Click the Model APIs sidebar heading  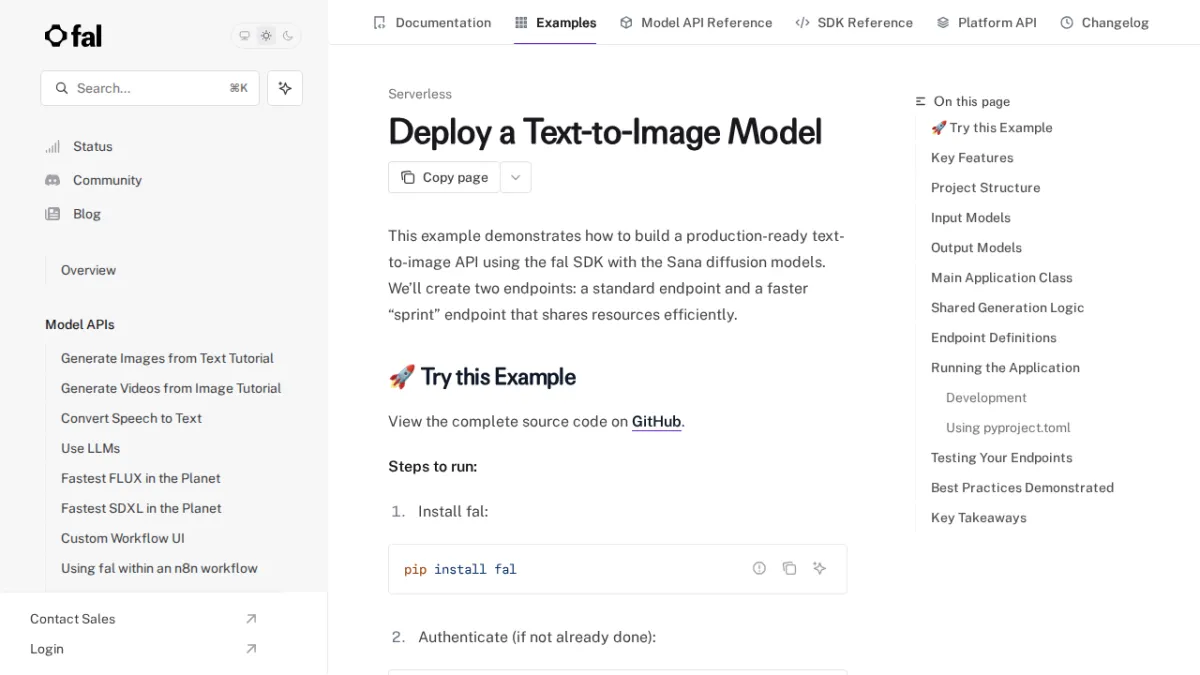80,324
